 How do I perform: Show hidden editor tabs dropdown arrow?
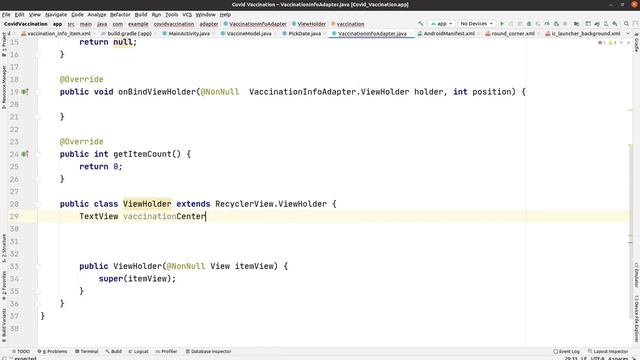pos(628,33)
